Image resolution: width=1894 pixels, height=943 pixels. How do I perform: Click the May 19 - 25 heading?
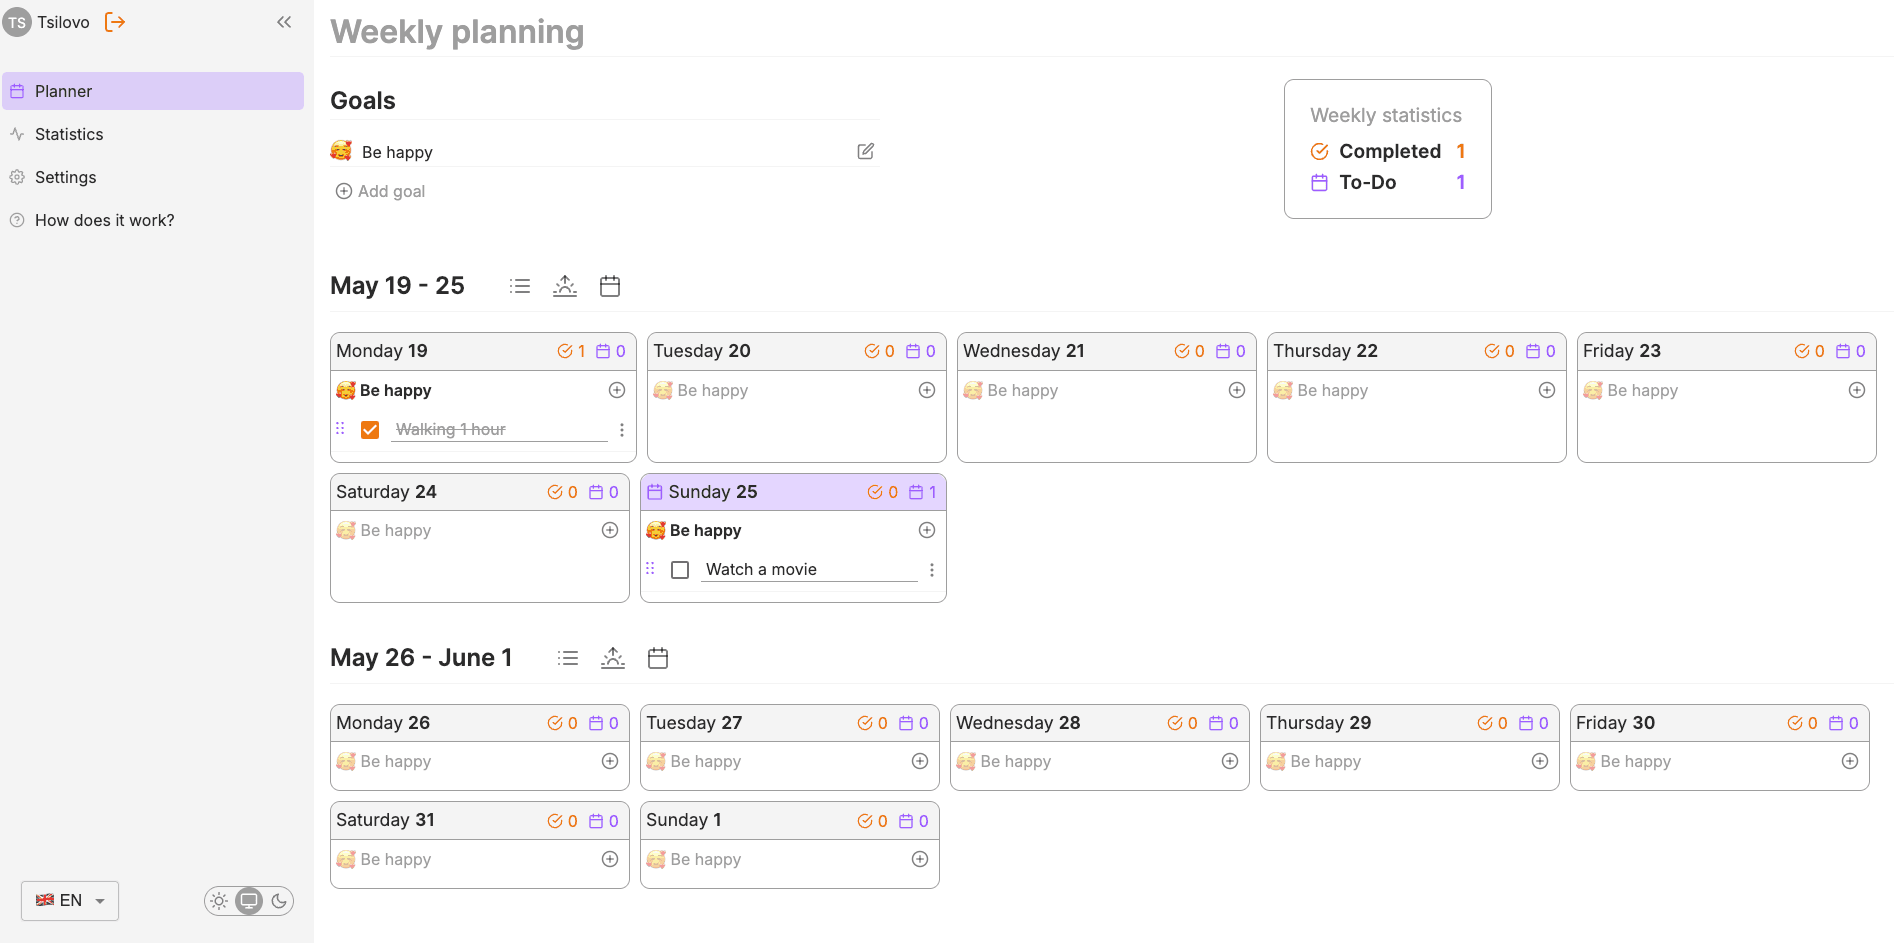(397, 286)
